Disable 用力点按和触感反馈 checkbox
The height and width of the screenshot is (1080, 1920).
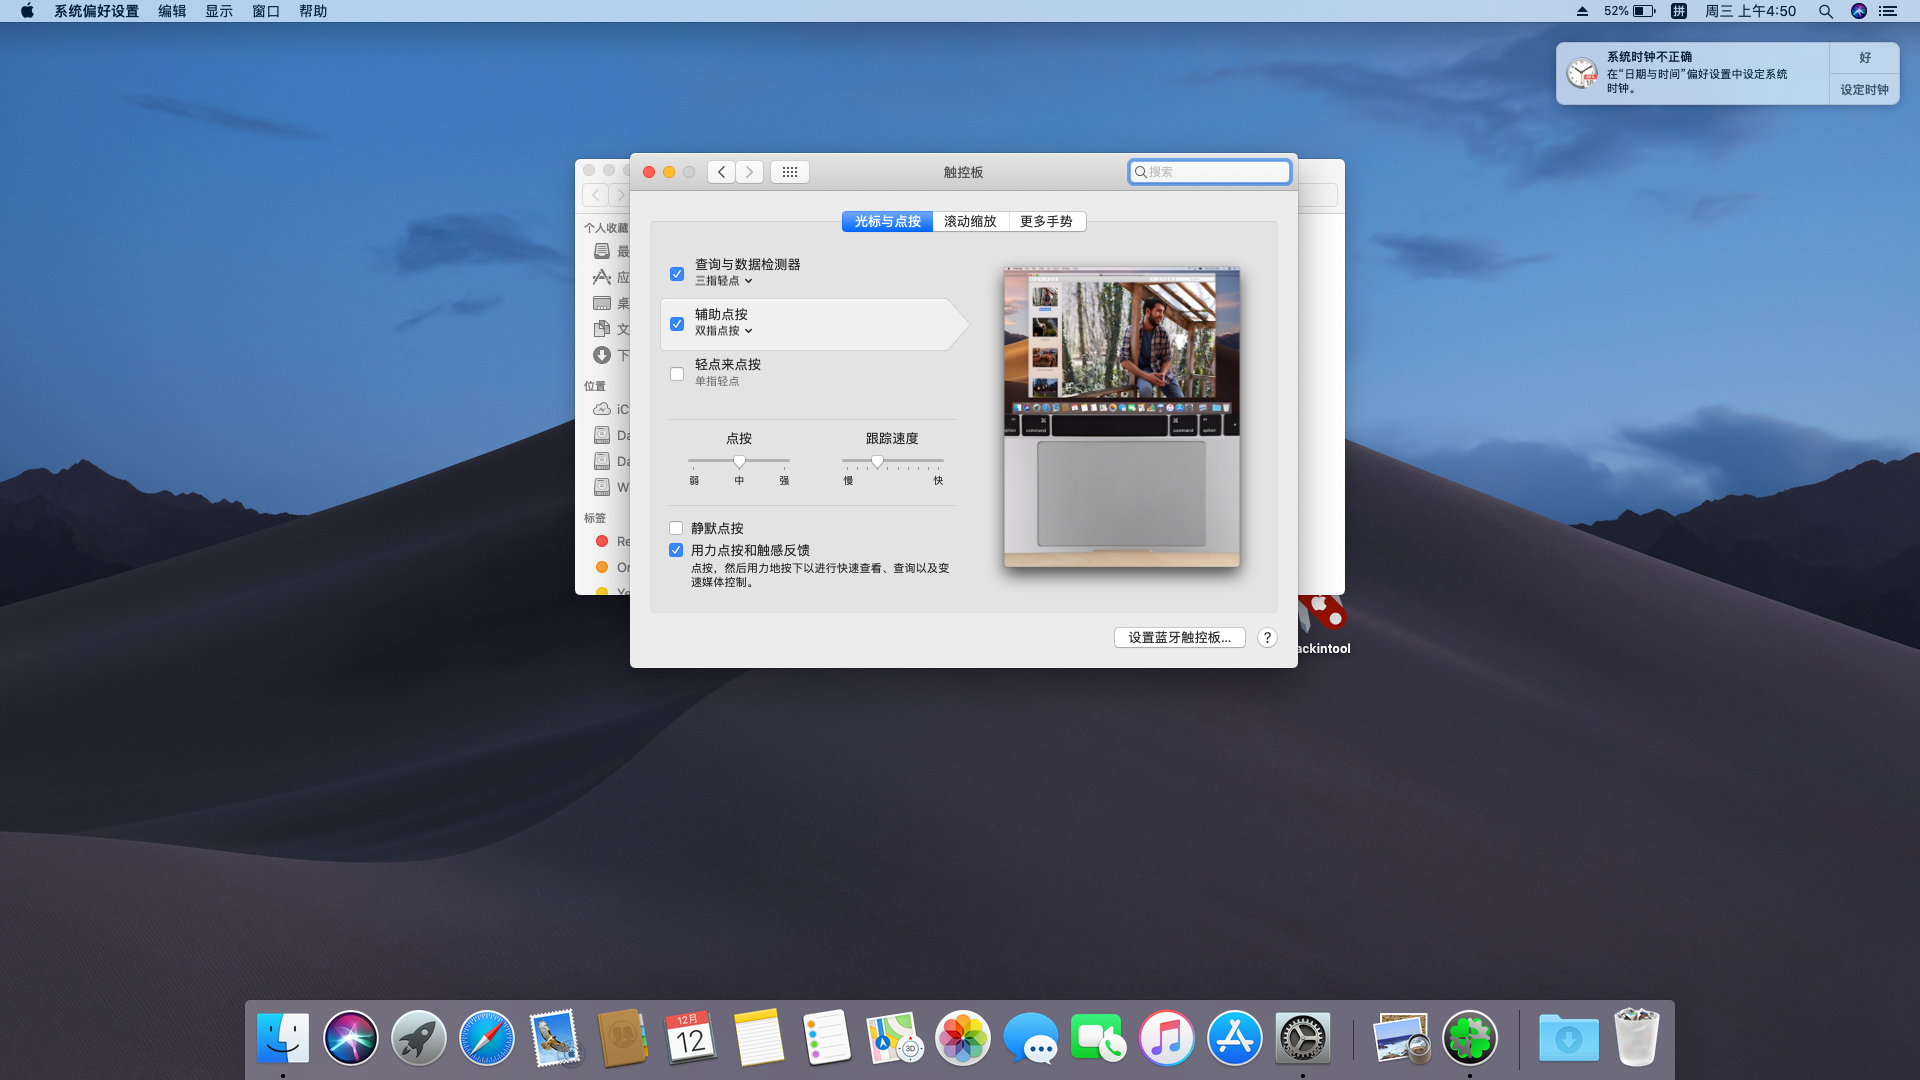tap(676, 550)
